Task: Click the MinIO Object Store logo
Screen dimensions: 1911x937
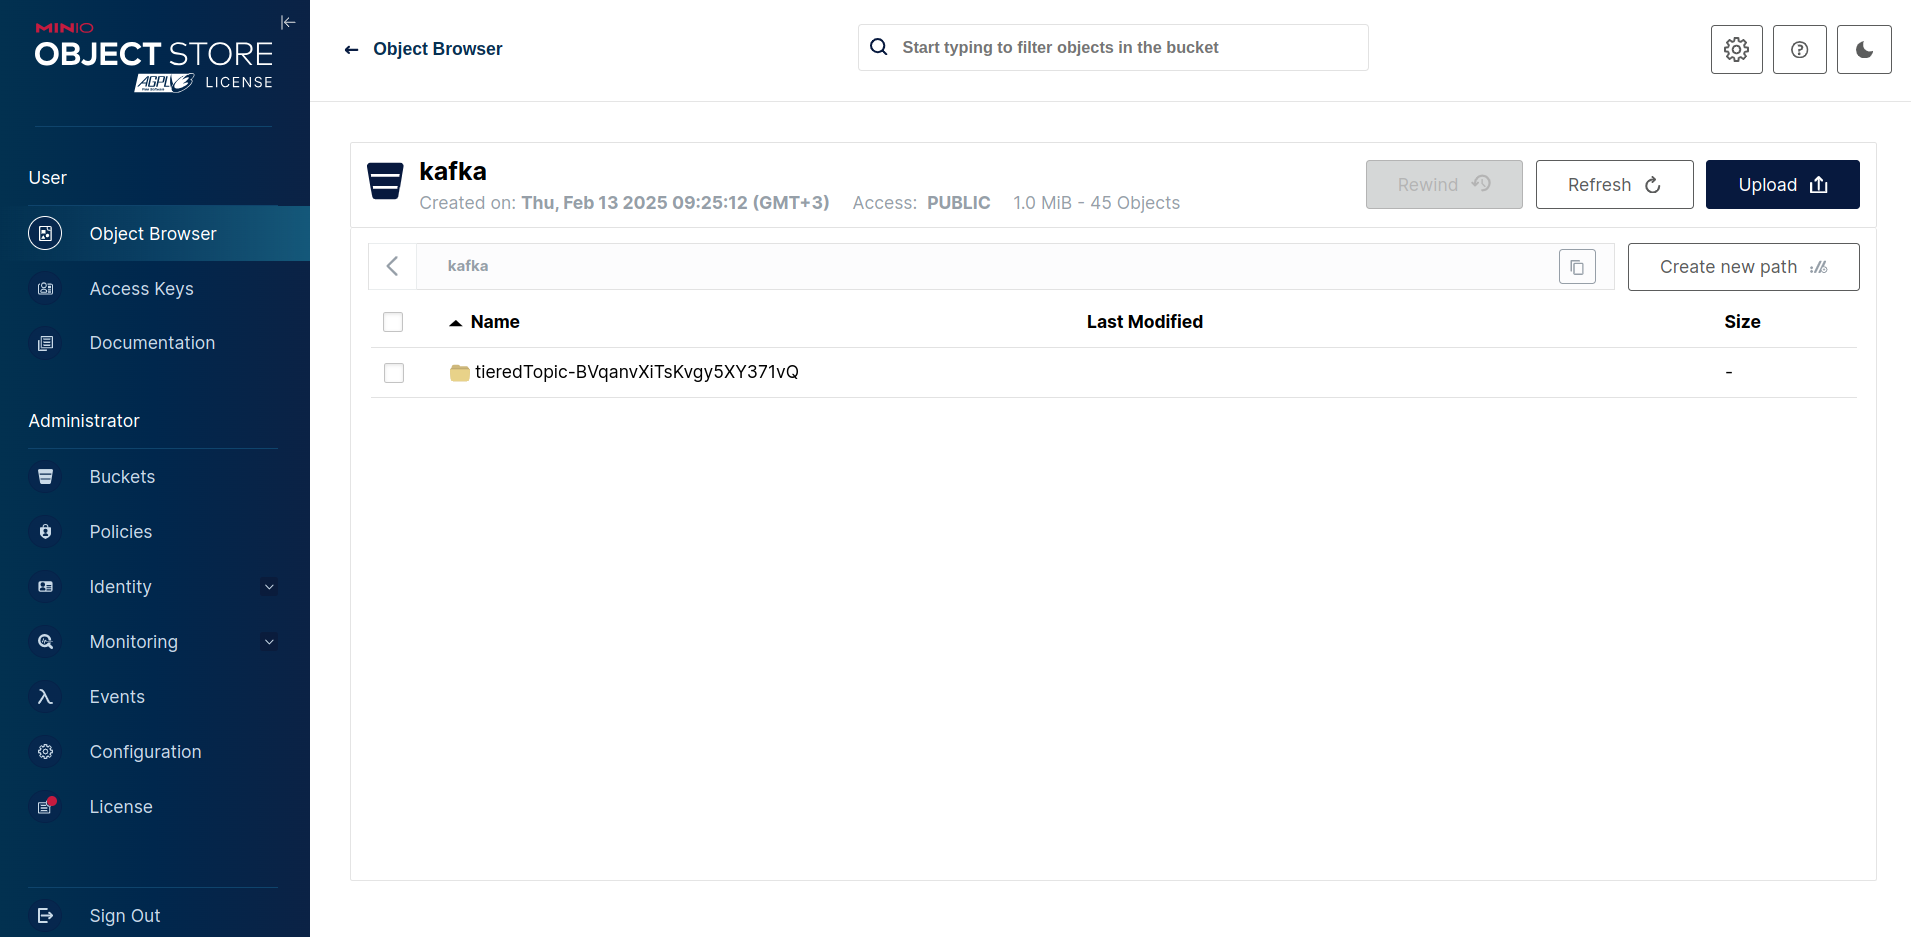Action: [x=154, y=57]
